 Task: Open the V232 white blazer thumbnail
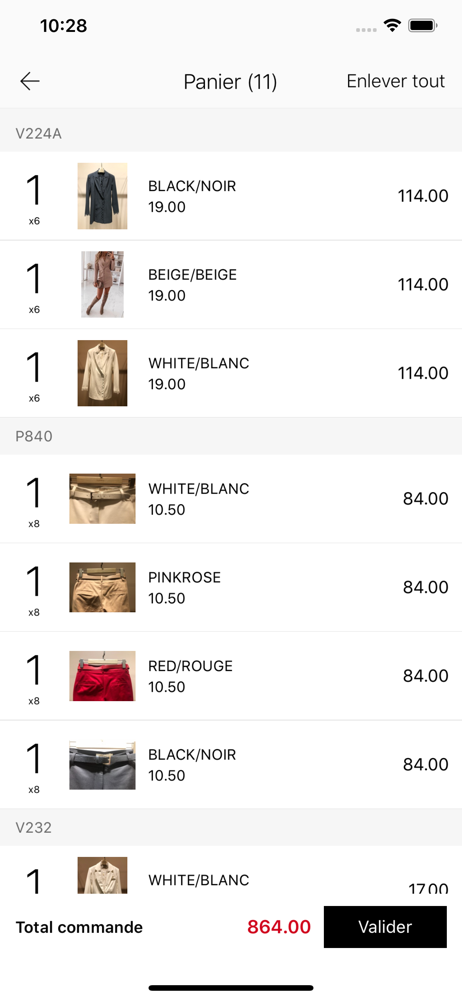pos(102,875)
